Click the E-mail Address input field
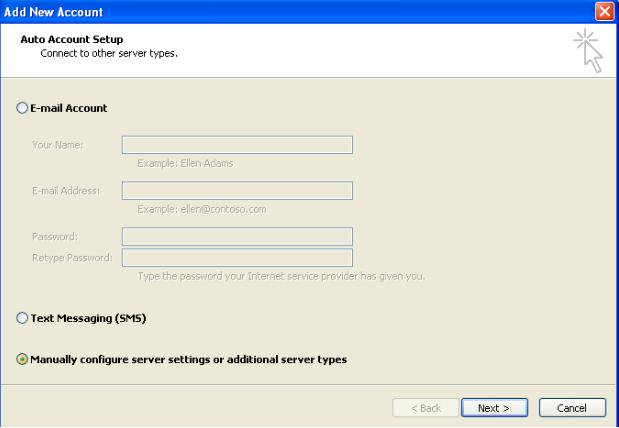This screenshot has width=619, height=428. pos(237,191)
